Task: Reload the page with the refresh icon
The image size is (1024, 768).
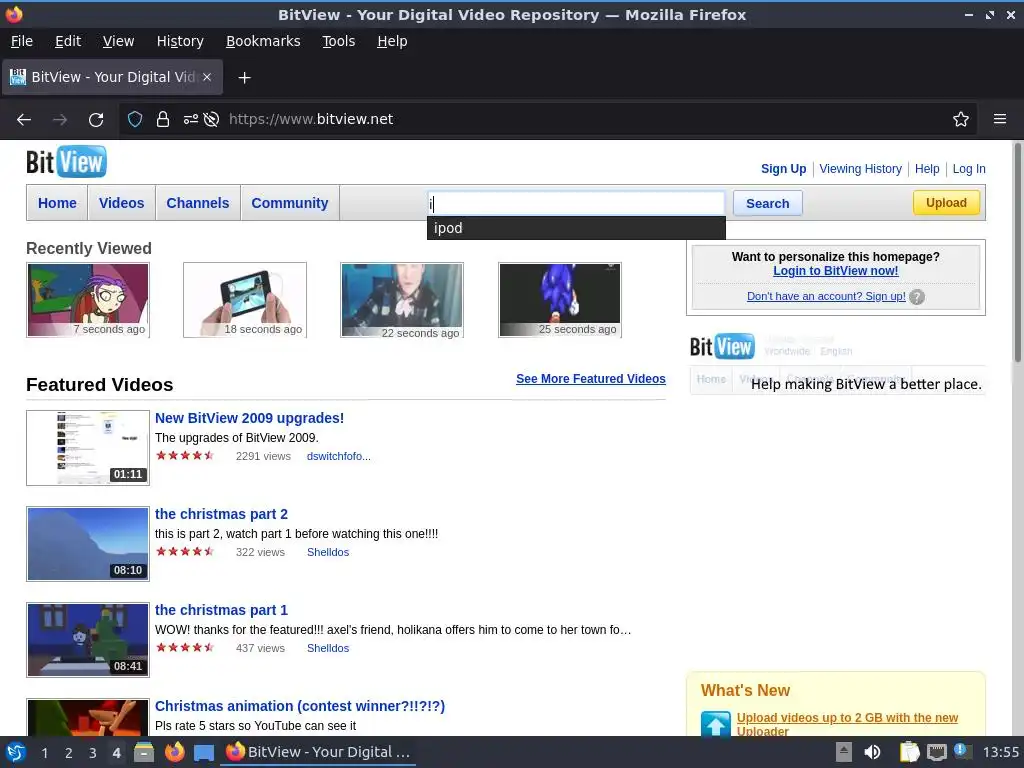Action: [96, 120]
